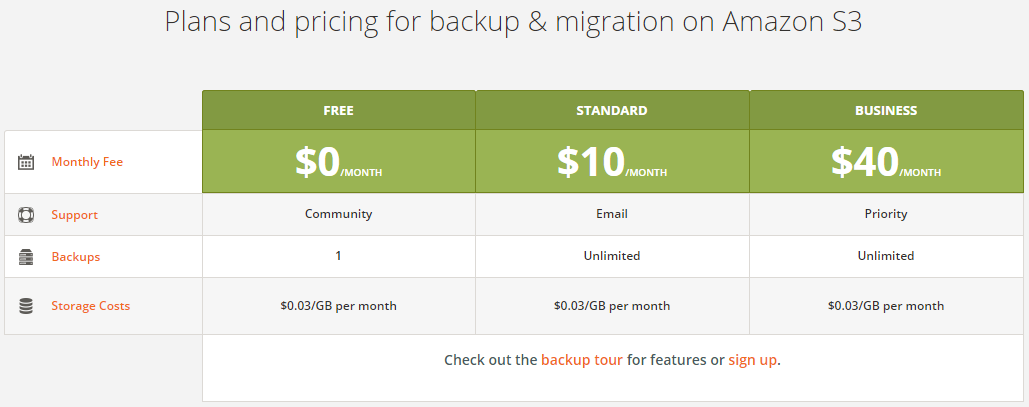This screenshot has width=1029, height=407.
Task: Click the server Backups icon
Action: pyautogui.click(x=26, y=257)
